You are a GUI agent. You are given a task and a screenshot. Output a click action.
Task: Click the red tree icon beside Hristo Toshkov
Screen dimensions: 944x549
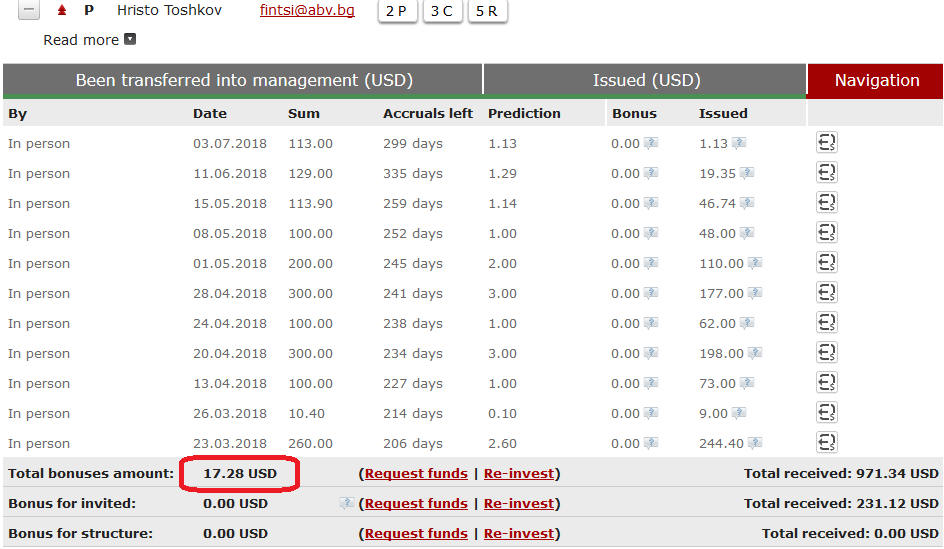[x=61, y=10]
